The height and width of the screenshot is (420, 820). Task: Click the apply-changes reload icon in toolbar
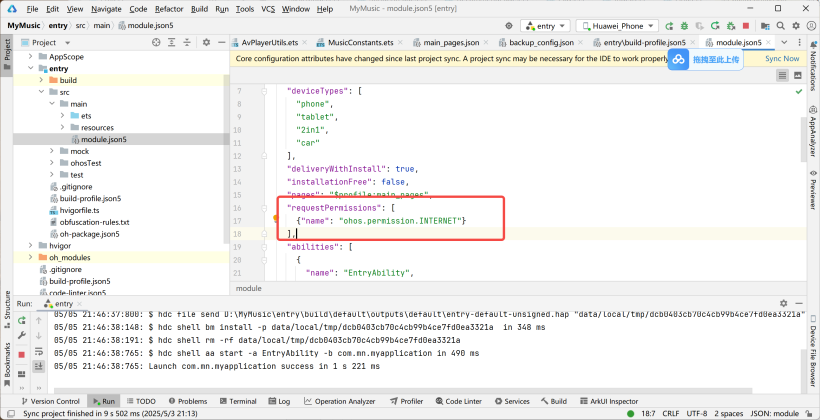(715, 26)
